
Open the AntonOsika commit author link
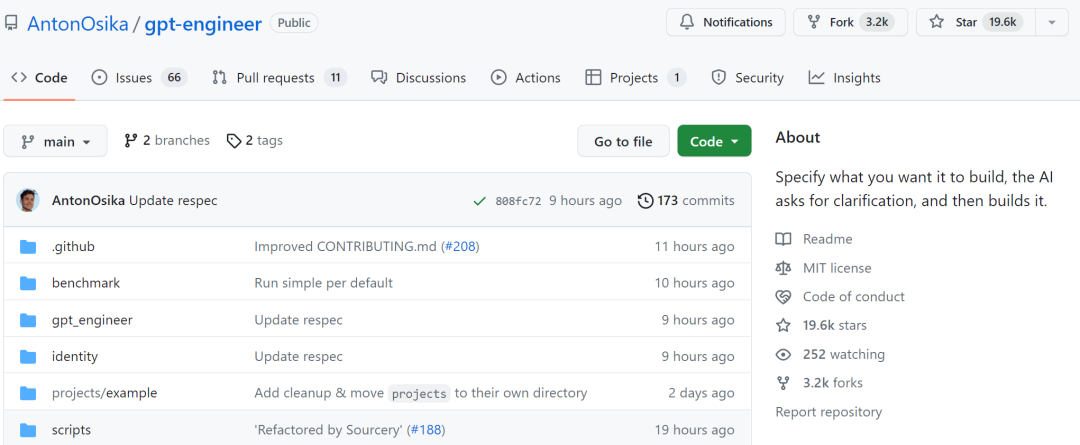[x=89, y=201]
